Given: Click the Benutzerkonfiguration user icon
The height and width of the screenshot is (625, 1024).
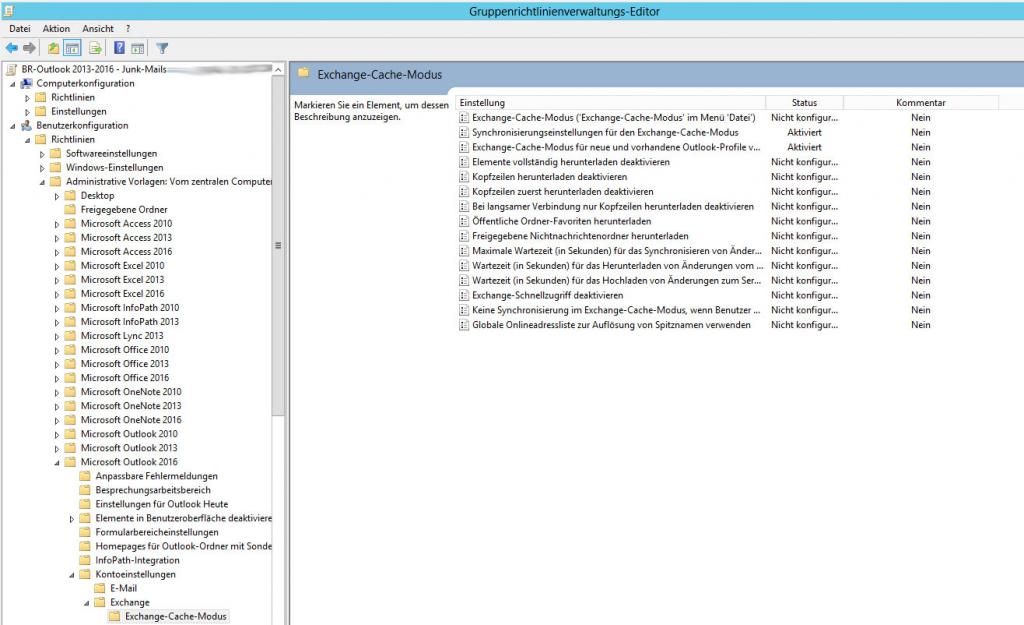Looking at the screenshot, I should tap(26, 125).
